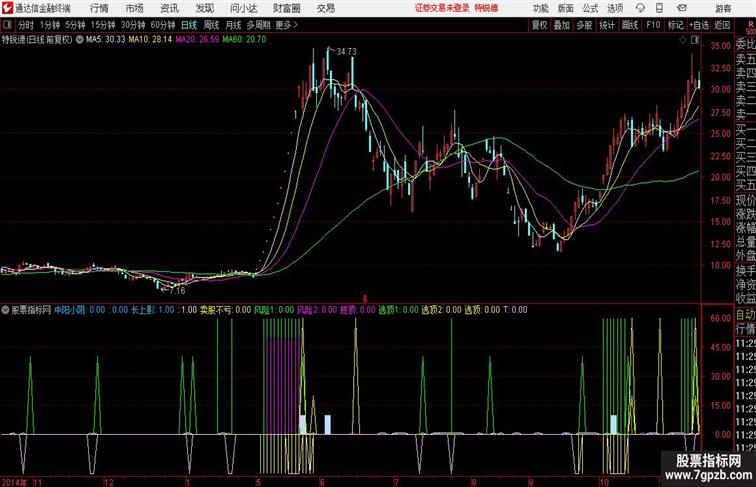Open the 资讯 menu
The width and height of the screenshot is (756, 487).
pos(169,8)
